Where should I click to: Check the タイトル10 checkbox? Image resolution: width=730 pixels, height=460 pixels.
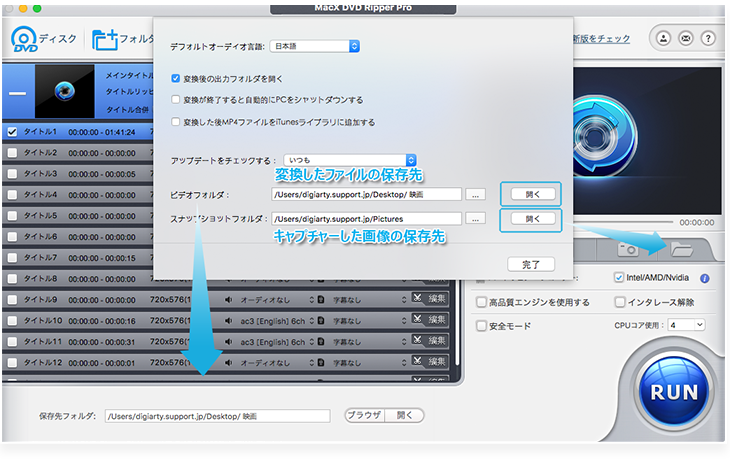[13, 321]
